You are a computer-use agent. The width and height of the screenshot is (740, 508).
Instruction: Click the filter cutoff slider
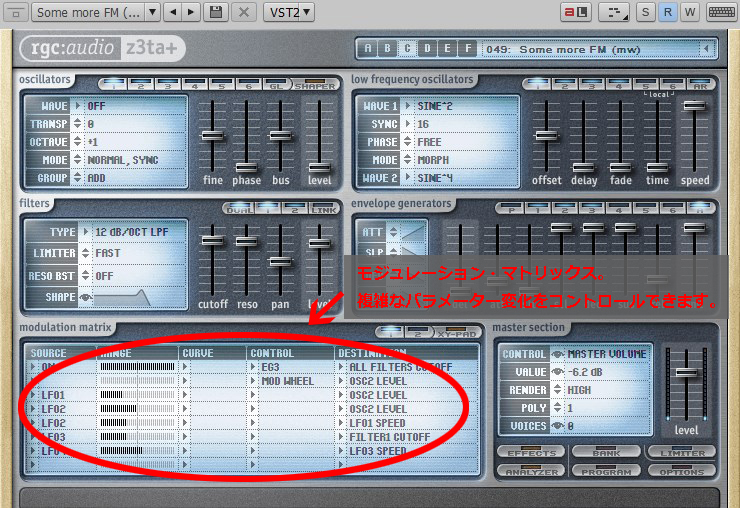click(212, 240)
